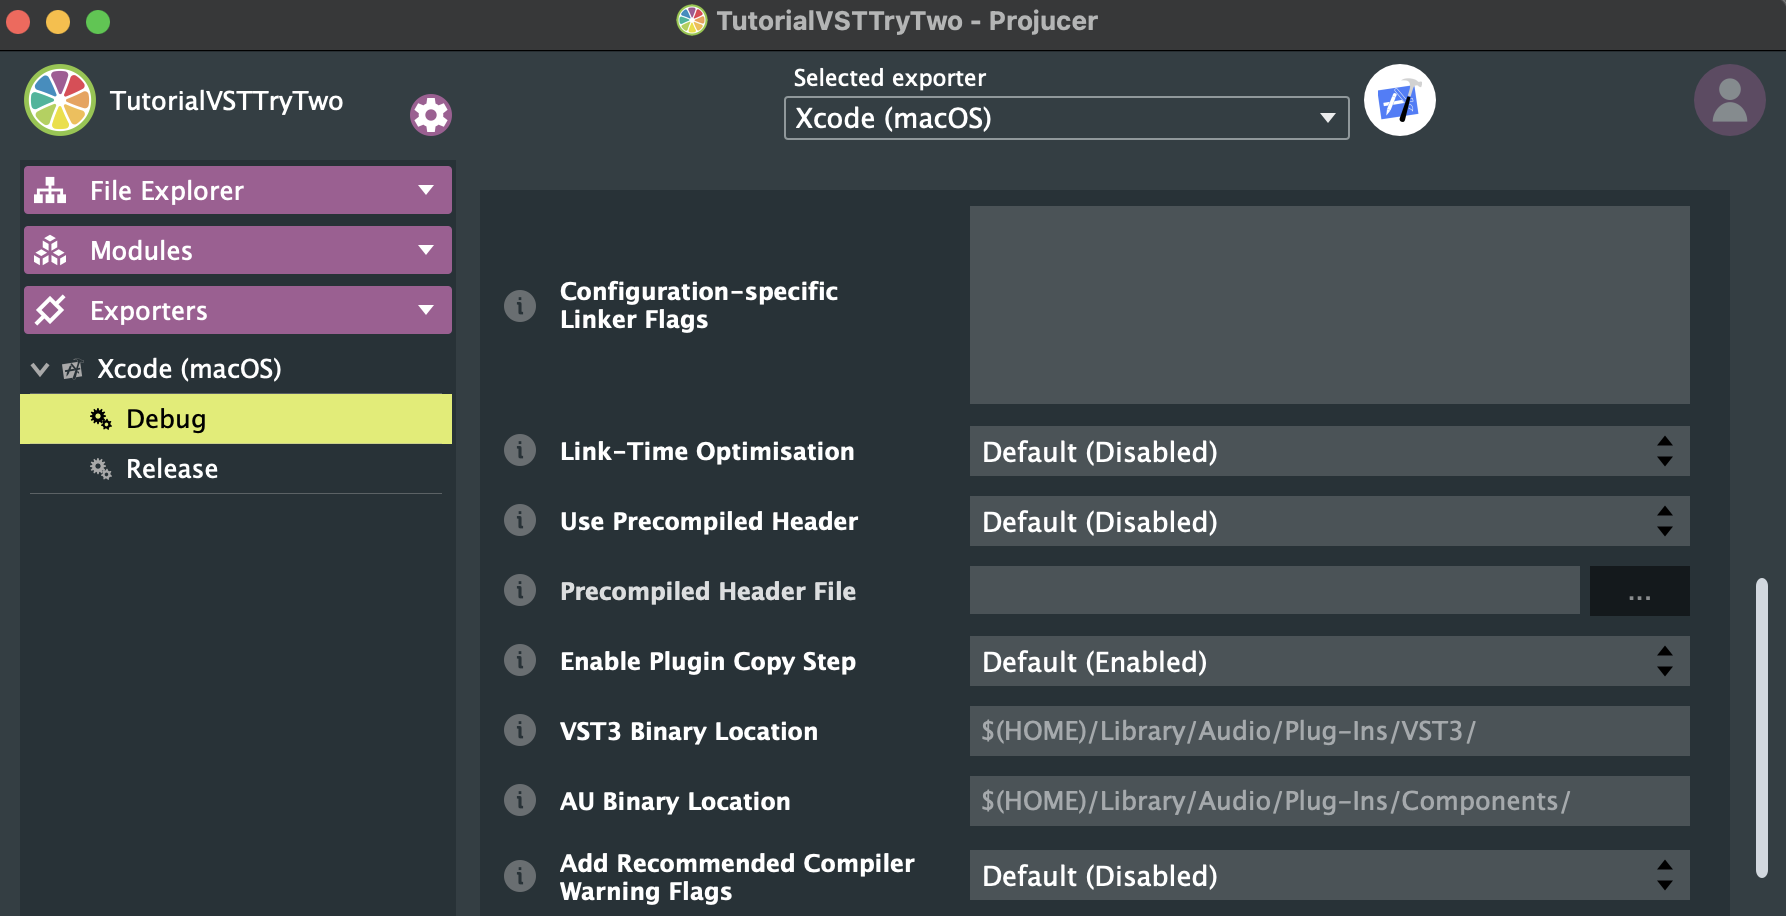Open the Selected exporter dropdown
1786x916 pixels.
pyautogui.click(x=1066, y=118)
